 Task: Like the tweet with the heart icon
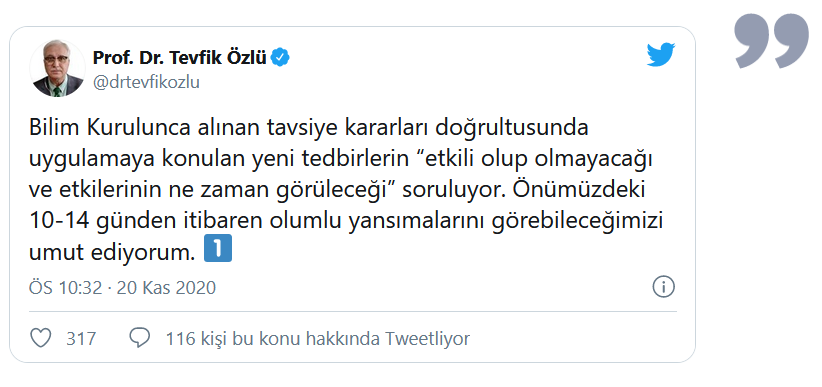pyautogui.click(x=40, y=338)
